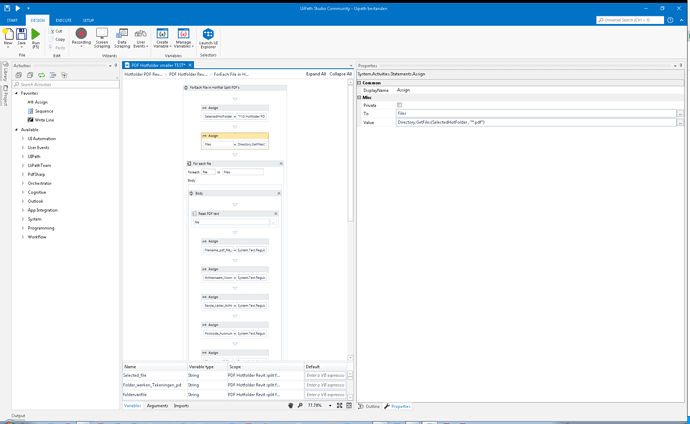Close the PDF Hotfolder smaller TEST tab

coord(190,65)
